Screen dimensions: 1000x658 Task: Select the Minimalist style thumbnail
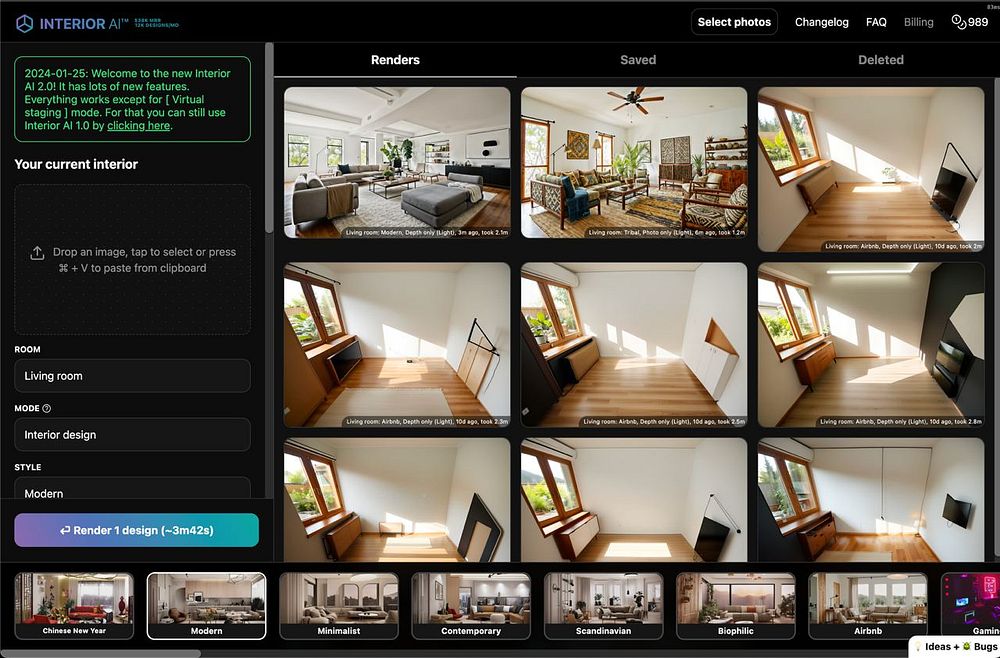point(339,606)
